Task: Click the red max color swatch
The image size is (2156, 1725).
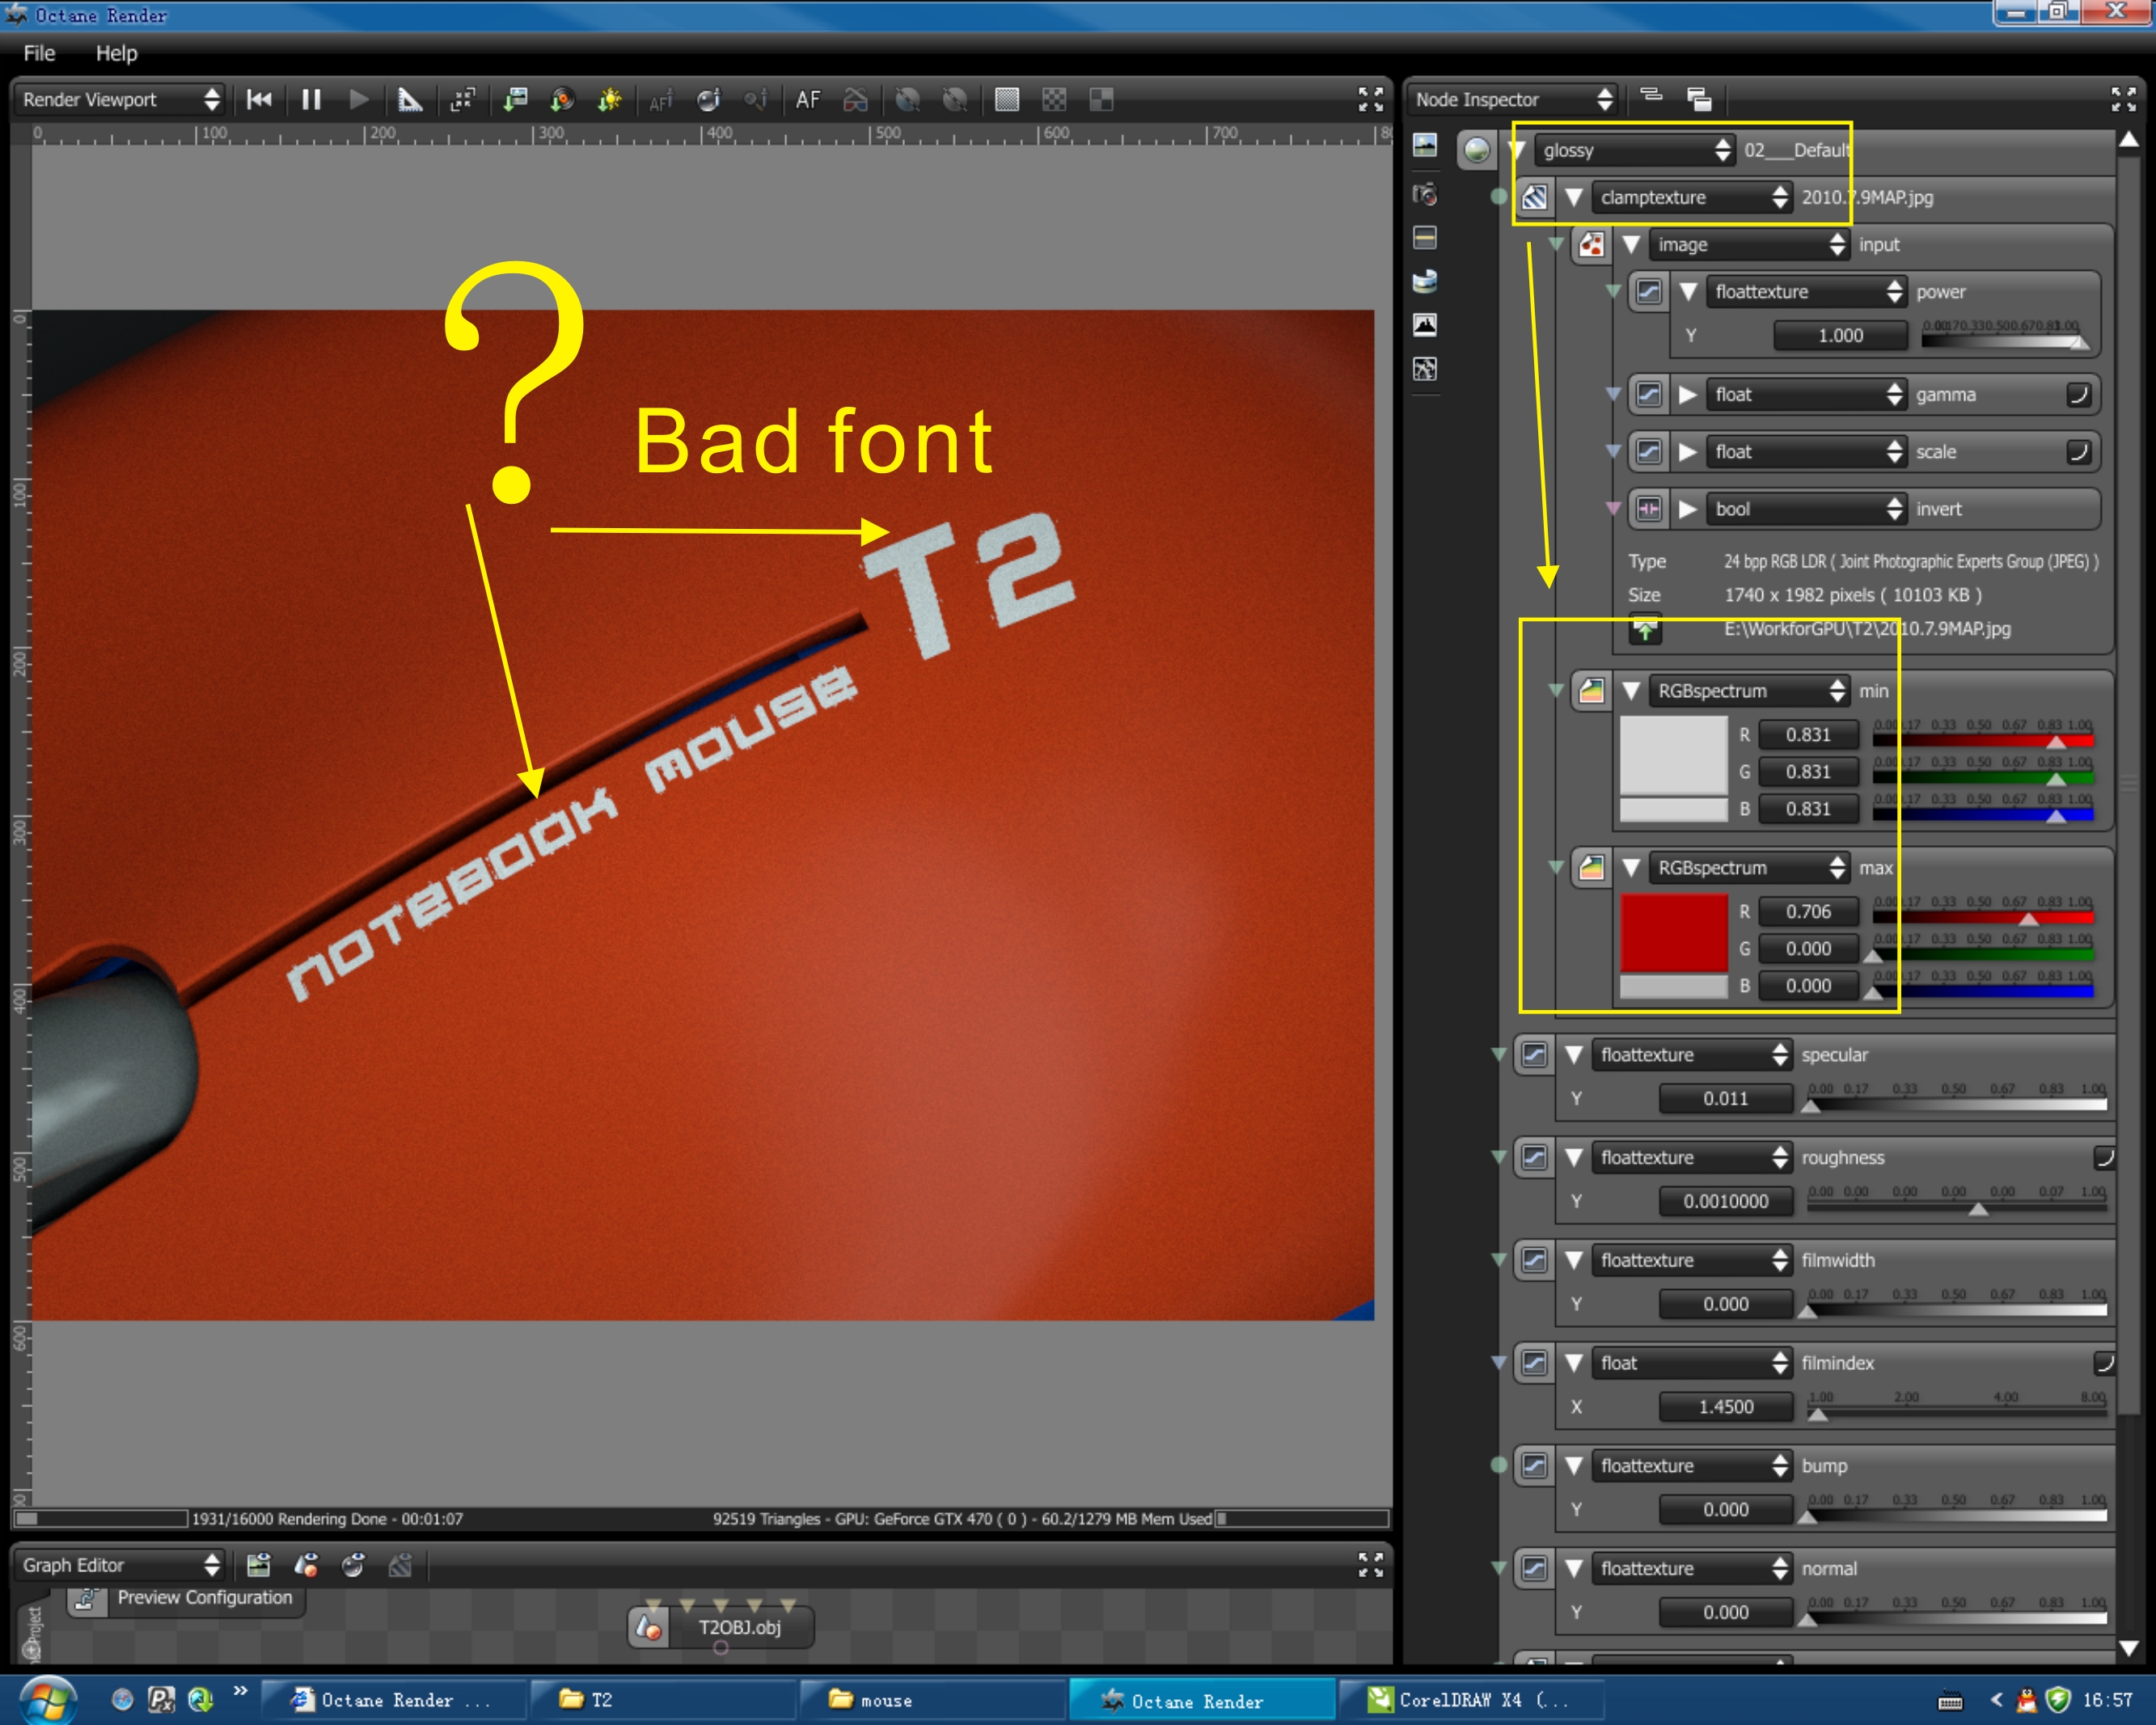Action: 1673,932
